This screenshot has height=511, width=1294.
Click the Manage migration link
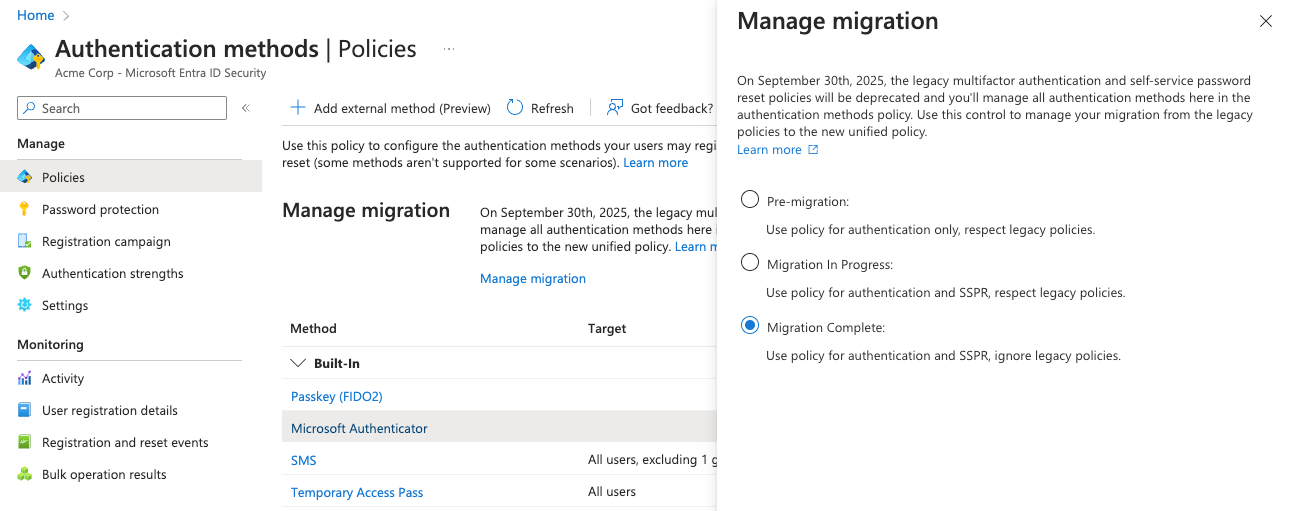(533, 278)
